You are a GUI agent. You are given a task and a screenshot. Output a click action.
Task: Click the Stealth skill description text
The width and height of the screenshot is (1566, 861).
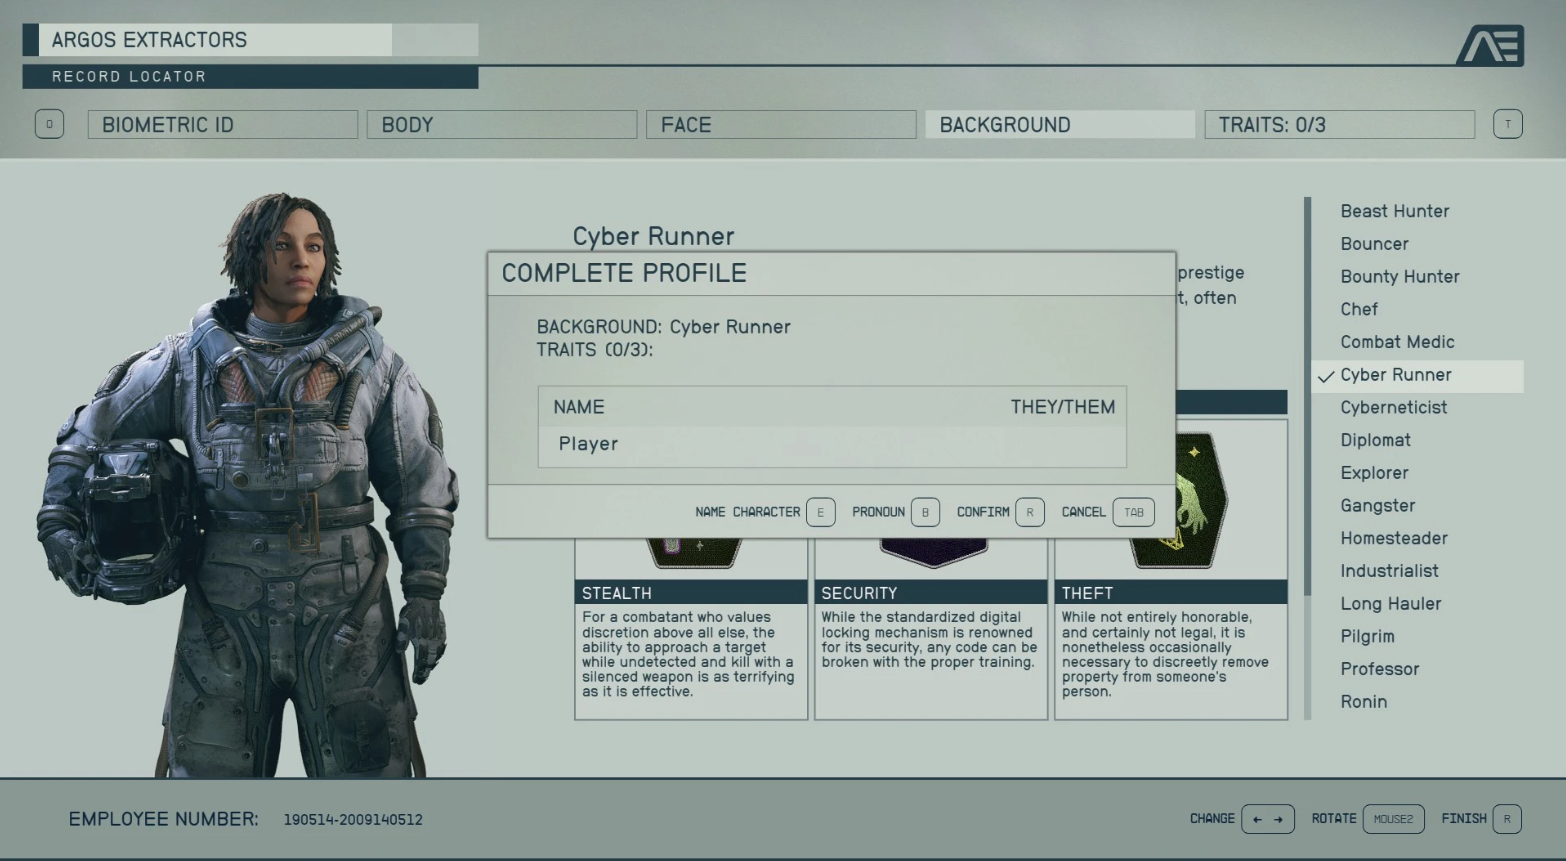pyautogui.click(x=688, y=655)
